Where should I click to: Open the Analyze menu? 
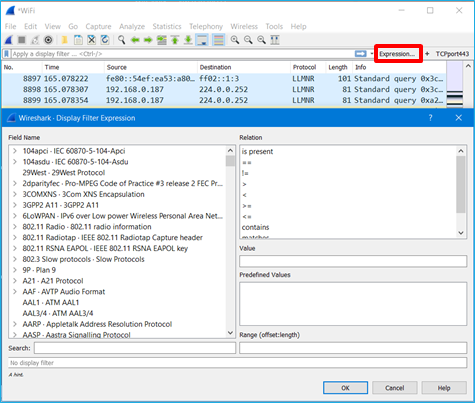pyautogui.click(x=132, y=26)
